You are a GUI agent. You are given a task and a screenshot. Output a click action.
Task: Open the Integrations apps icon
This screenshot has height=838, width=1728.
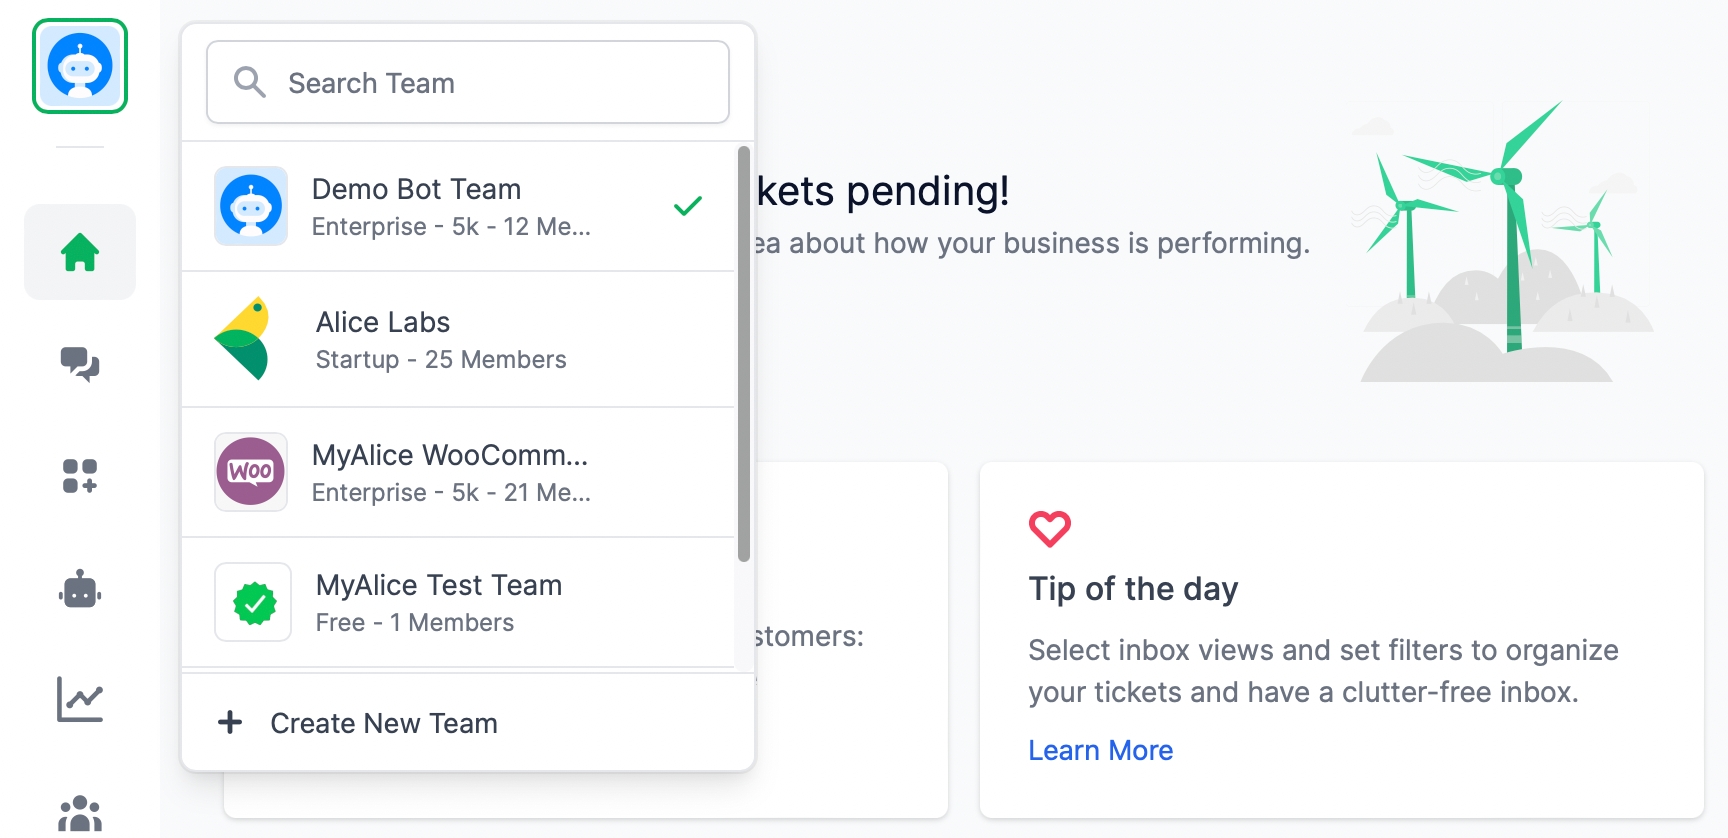click(x=80, y=476)
